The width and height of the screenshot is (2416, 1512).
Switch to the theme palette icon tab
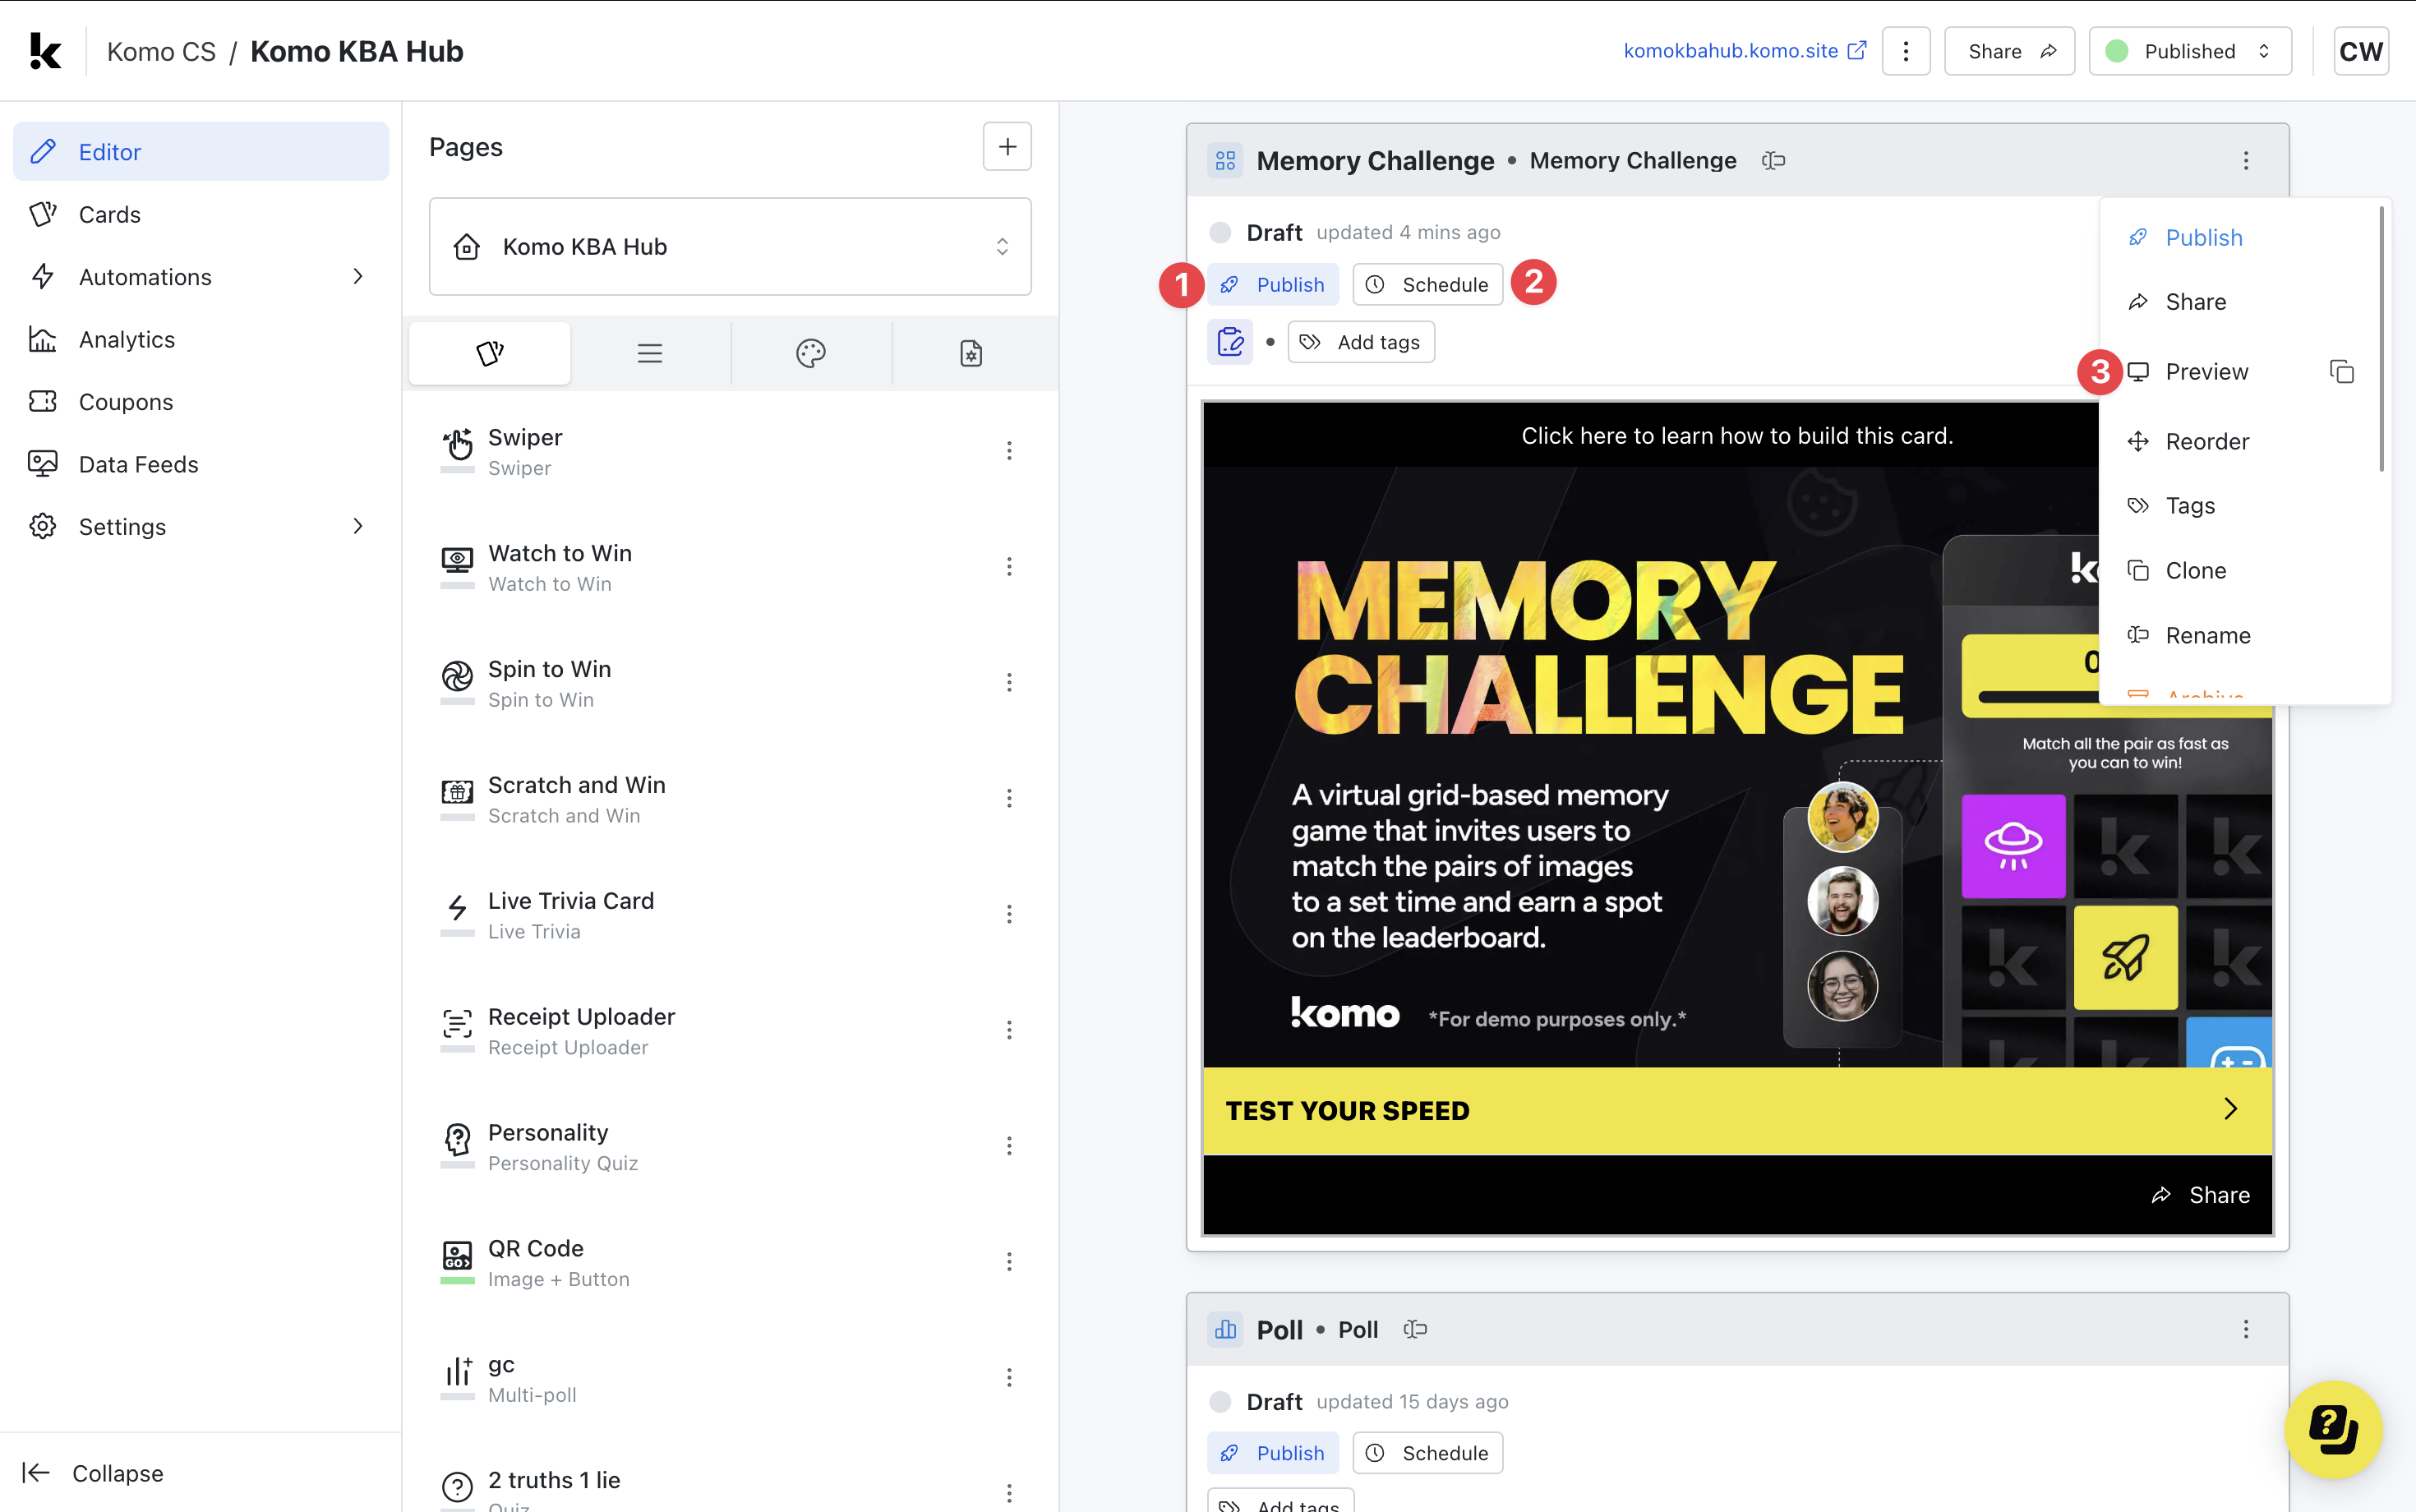coord(810,353)
